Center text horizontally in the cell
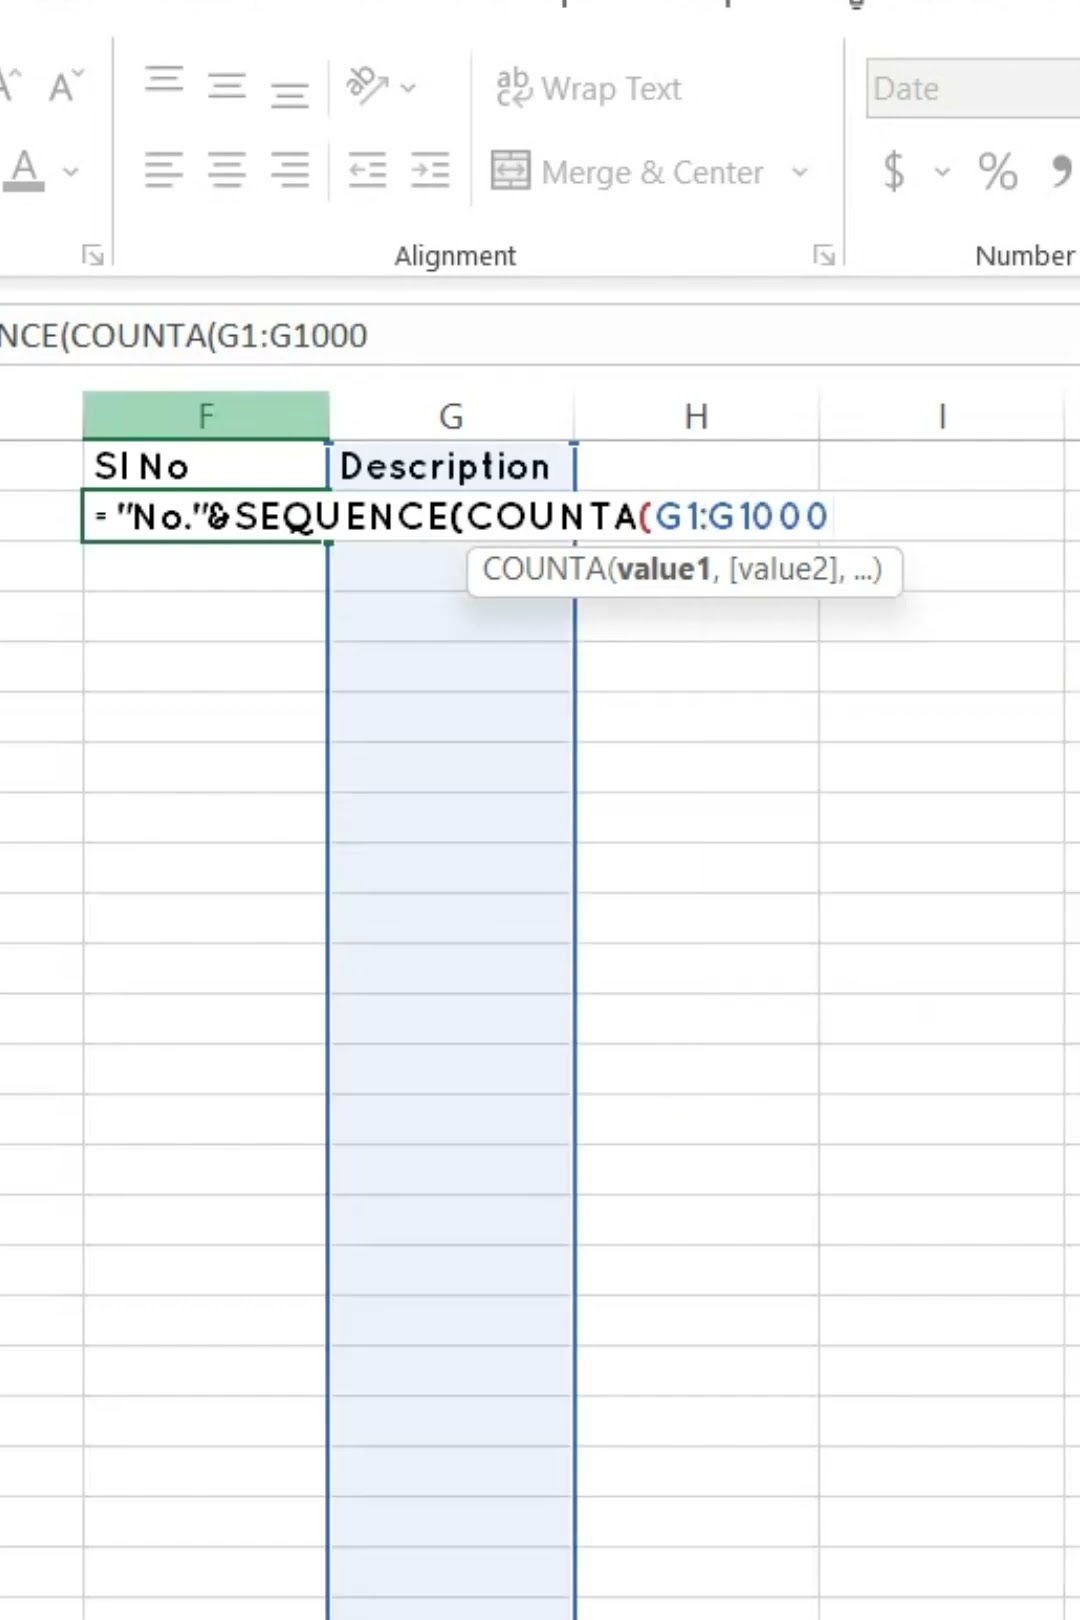1080x1620 pixels. pyautogui.click(x=227, y=171)
